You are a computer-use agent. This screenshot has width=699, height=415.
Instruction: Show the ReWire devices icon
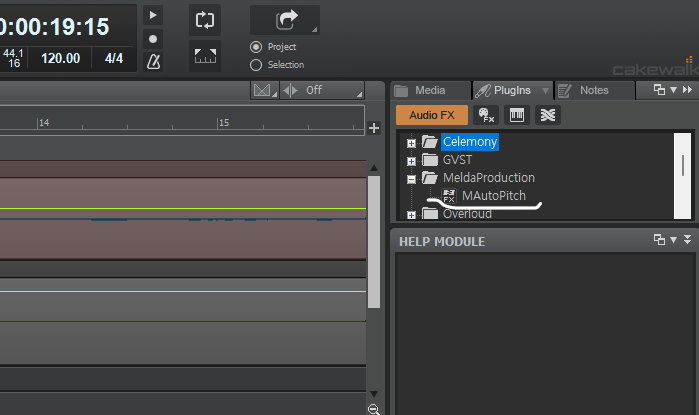[x=548, y=115]
